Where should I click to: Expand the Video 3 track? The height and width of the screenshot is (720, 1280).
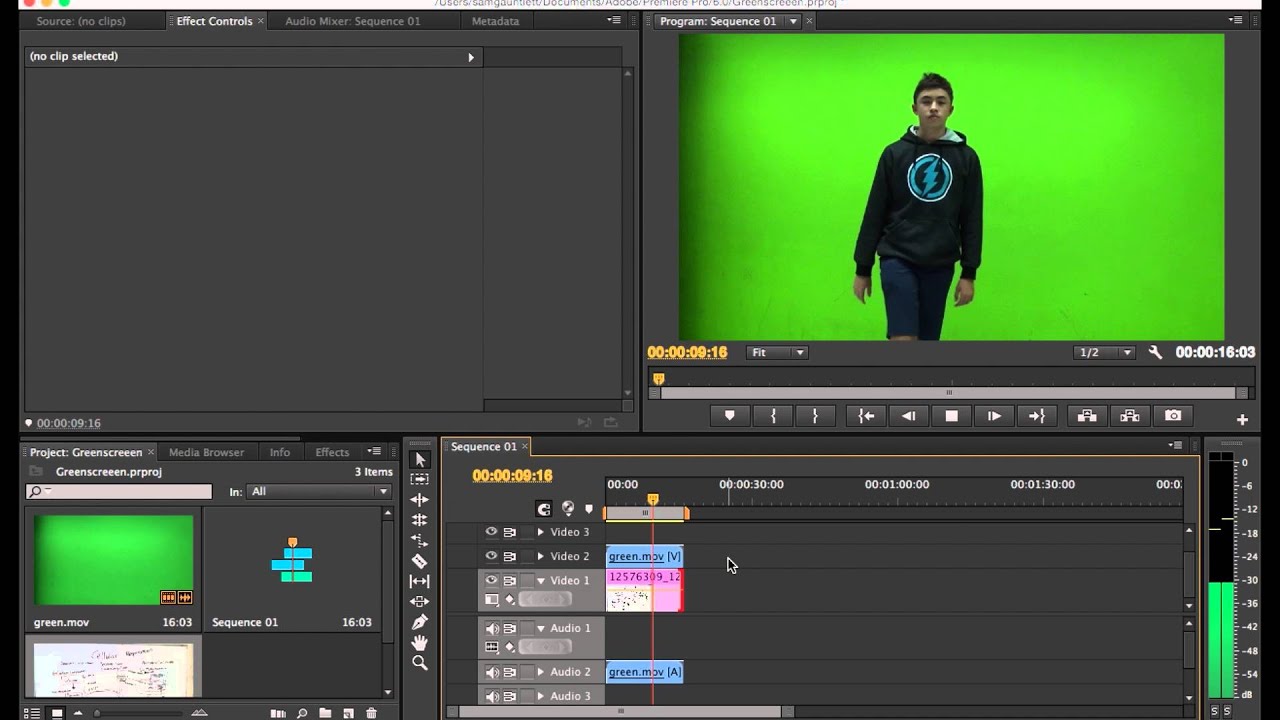(x=541, y=532)
